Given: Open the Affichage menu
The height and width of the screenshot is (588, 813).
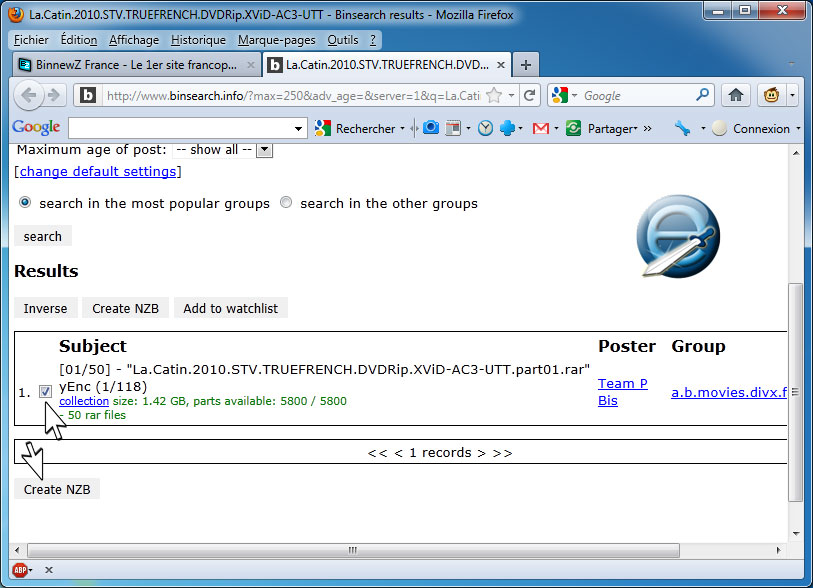Looking at the screenshot, I should (x=134, y=40).
